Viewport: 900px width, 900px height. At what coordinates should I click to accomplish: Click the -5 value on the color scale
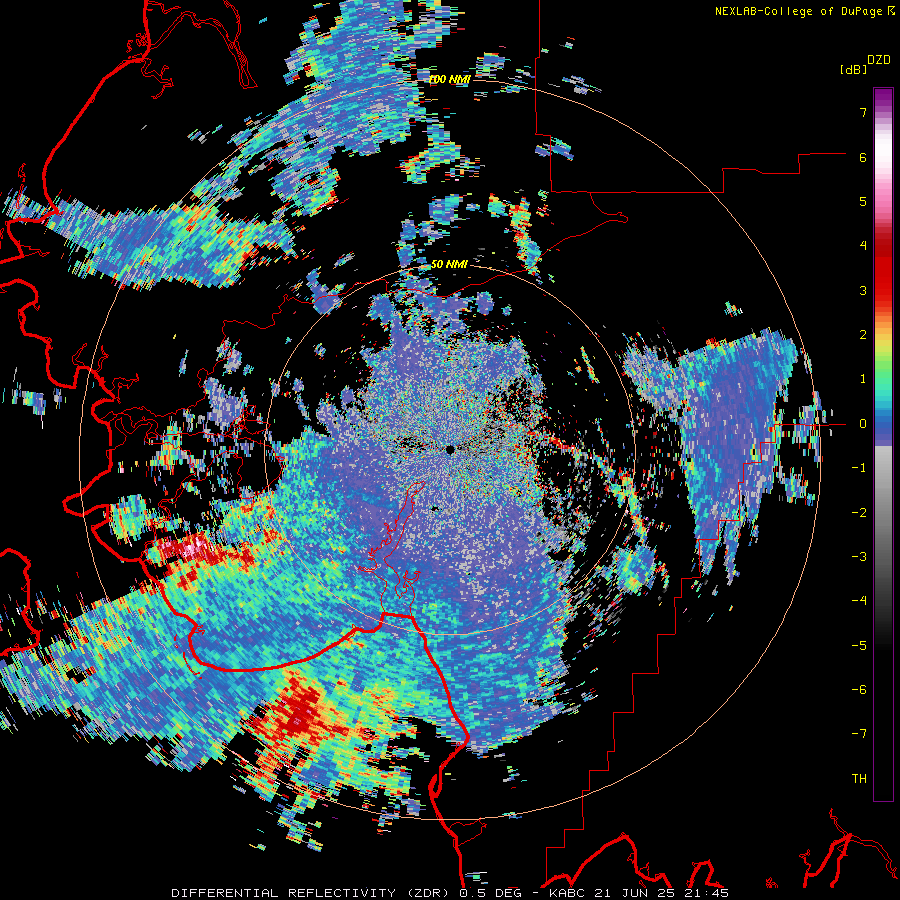tap(859, 646)
